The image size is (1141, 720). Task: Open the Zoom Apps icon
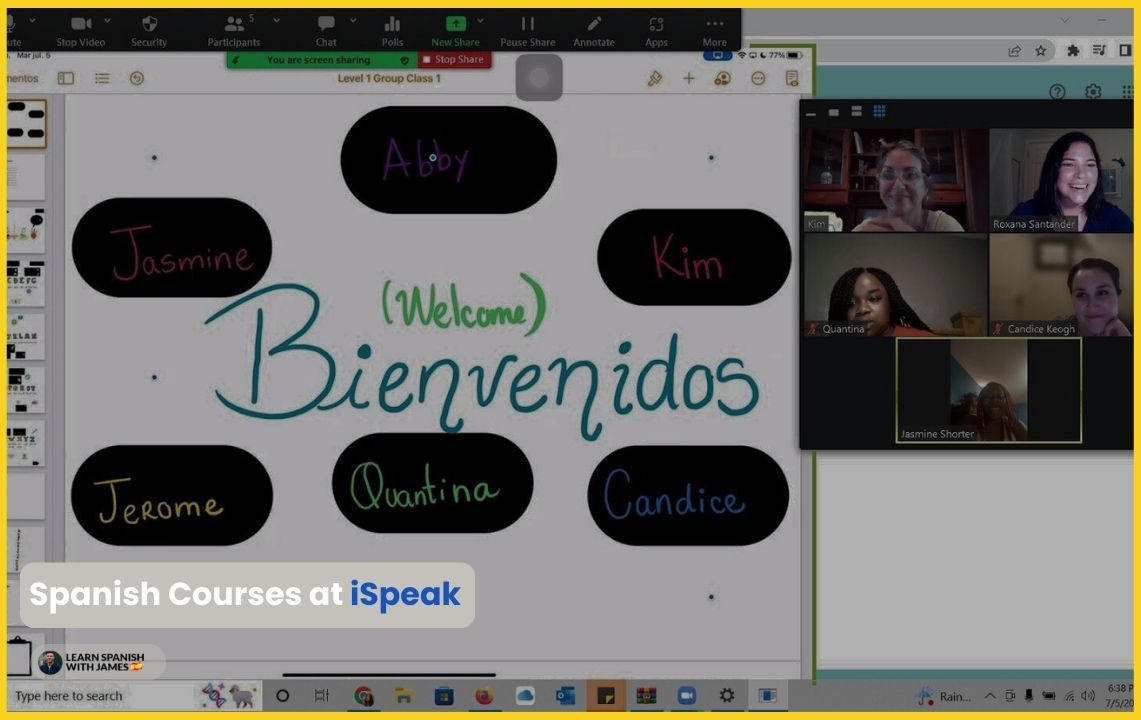(656, 29)
